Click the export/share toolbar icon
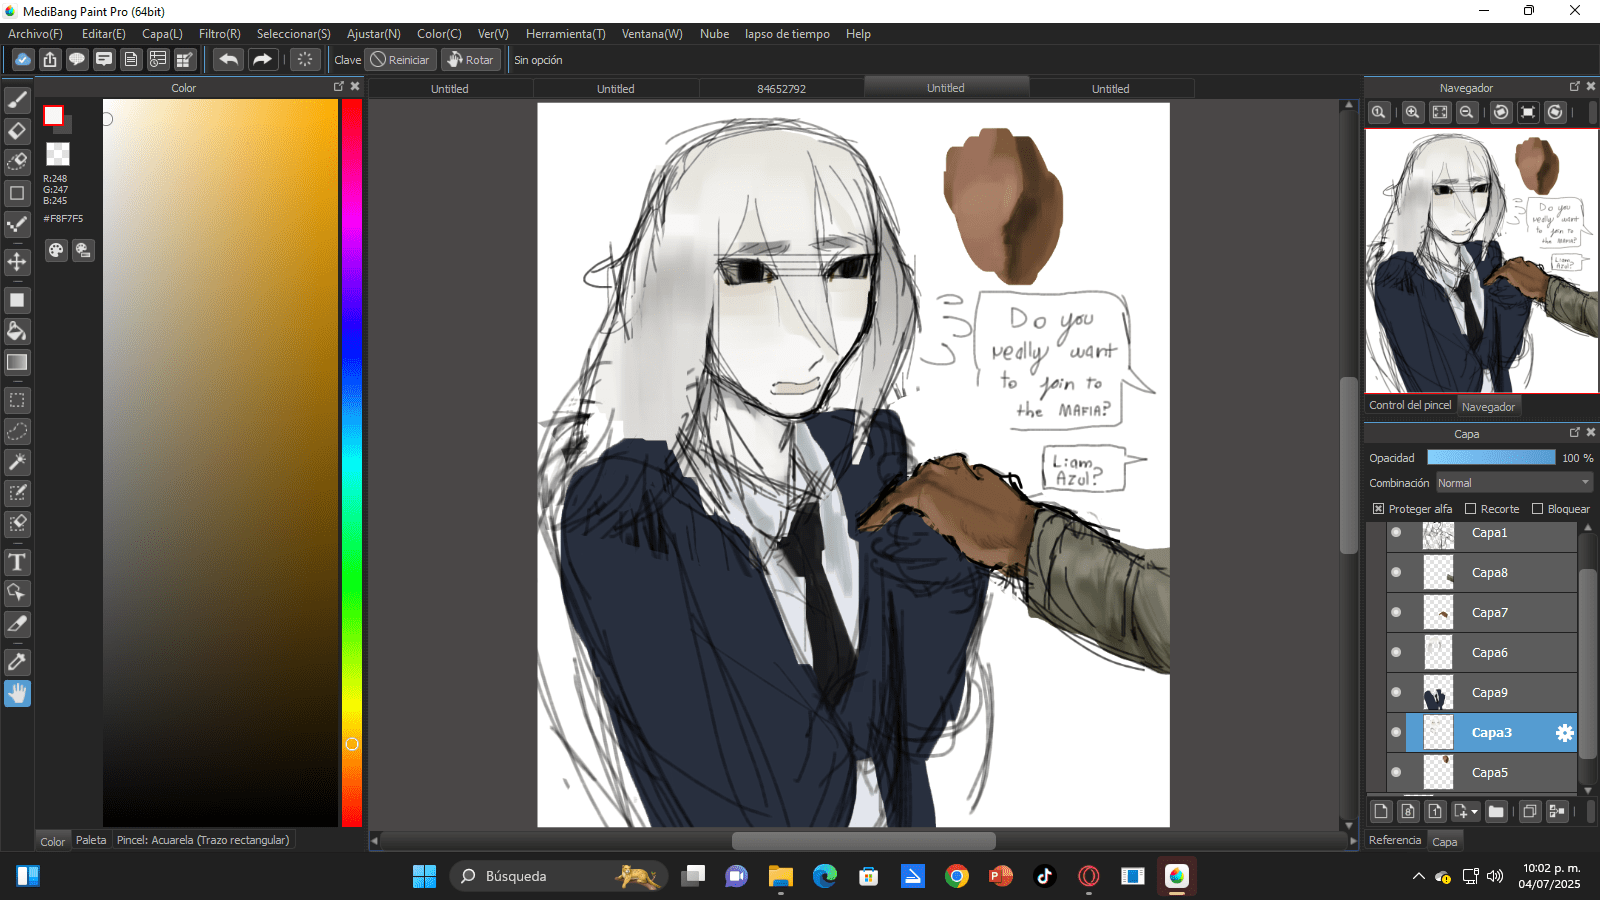The height and width of the screenshot is (900, 1600). 49,59
